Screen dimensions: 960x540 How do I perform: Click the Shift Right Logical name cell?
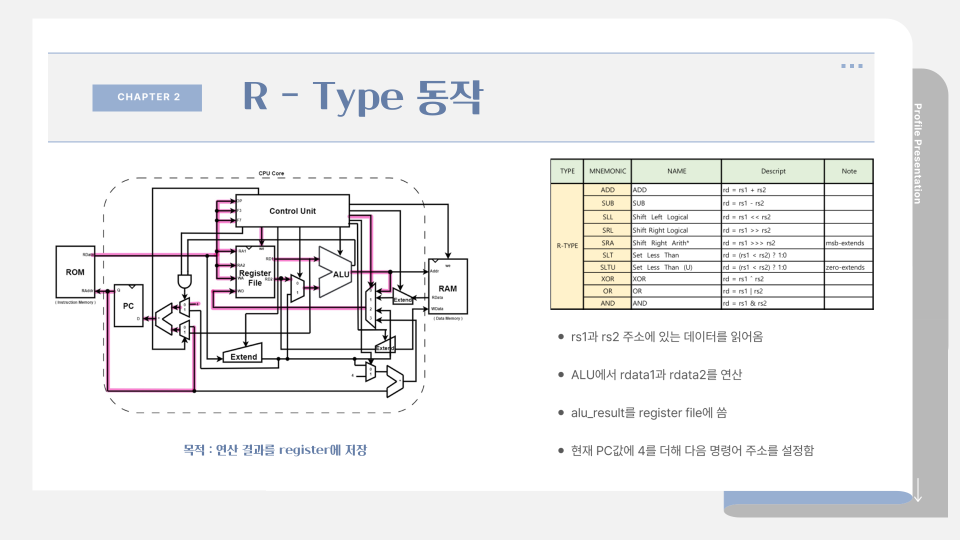(x=677, y=230)
